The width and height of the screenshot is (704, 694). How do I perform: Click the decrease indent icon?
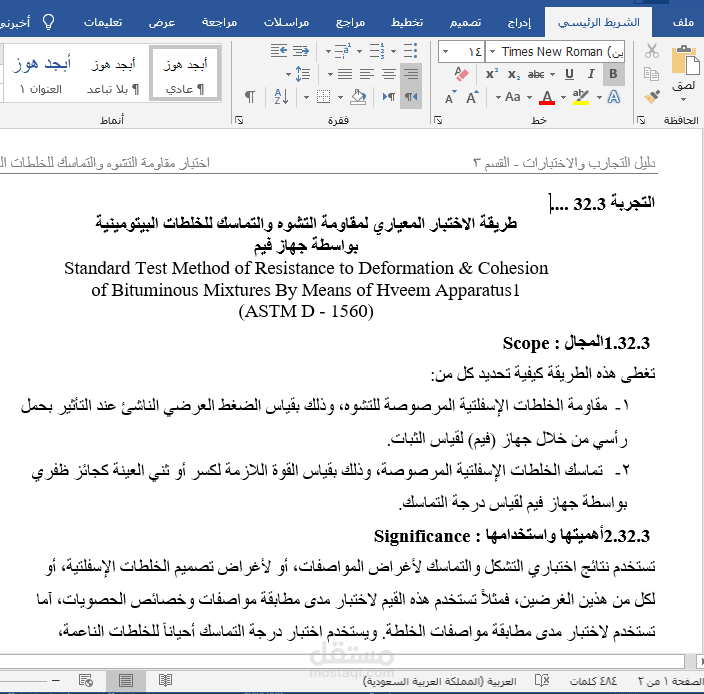coord(301,51)
